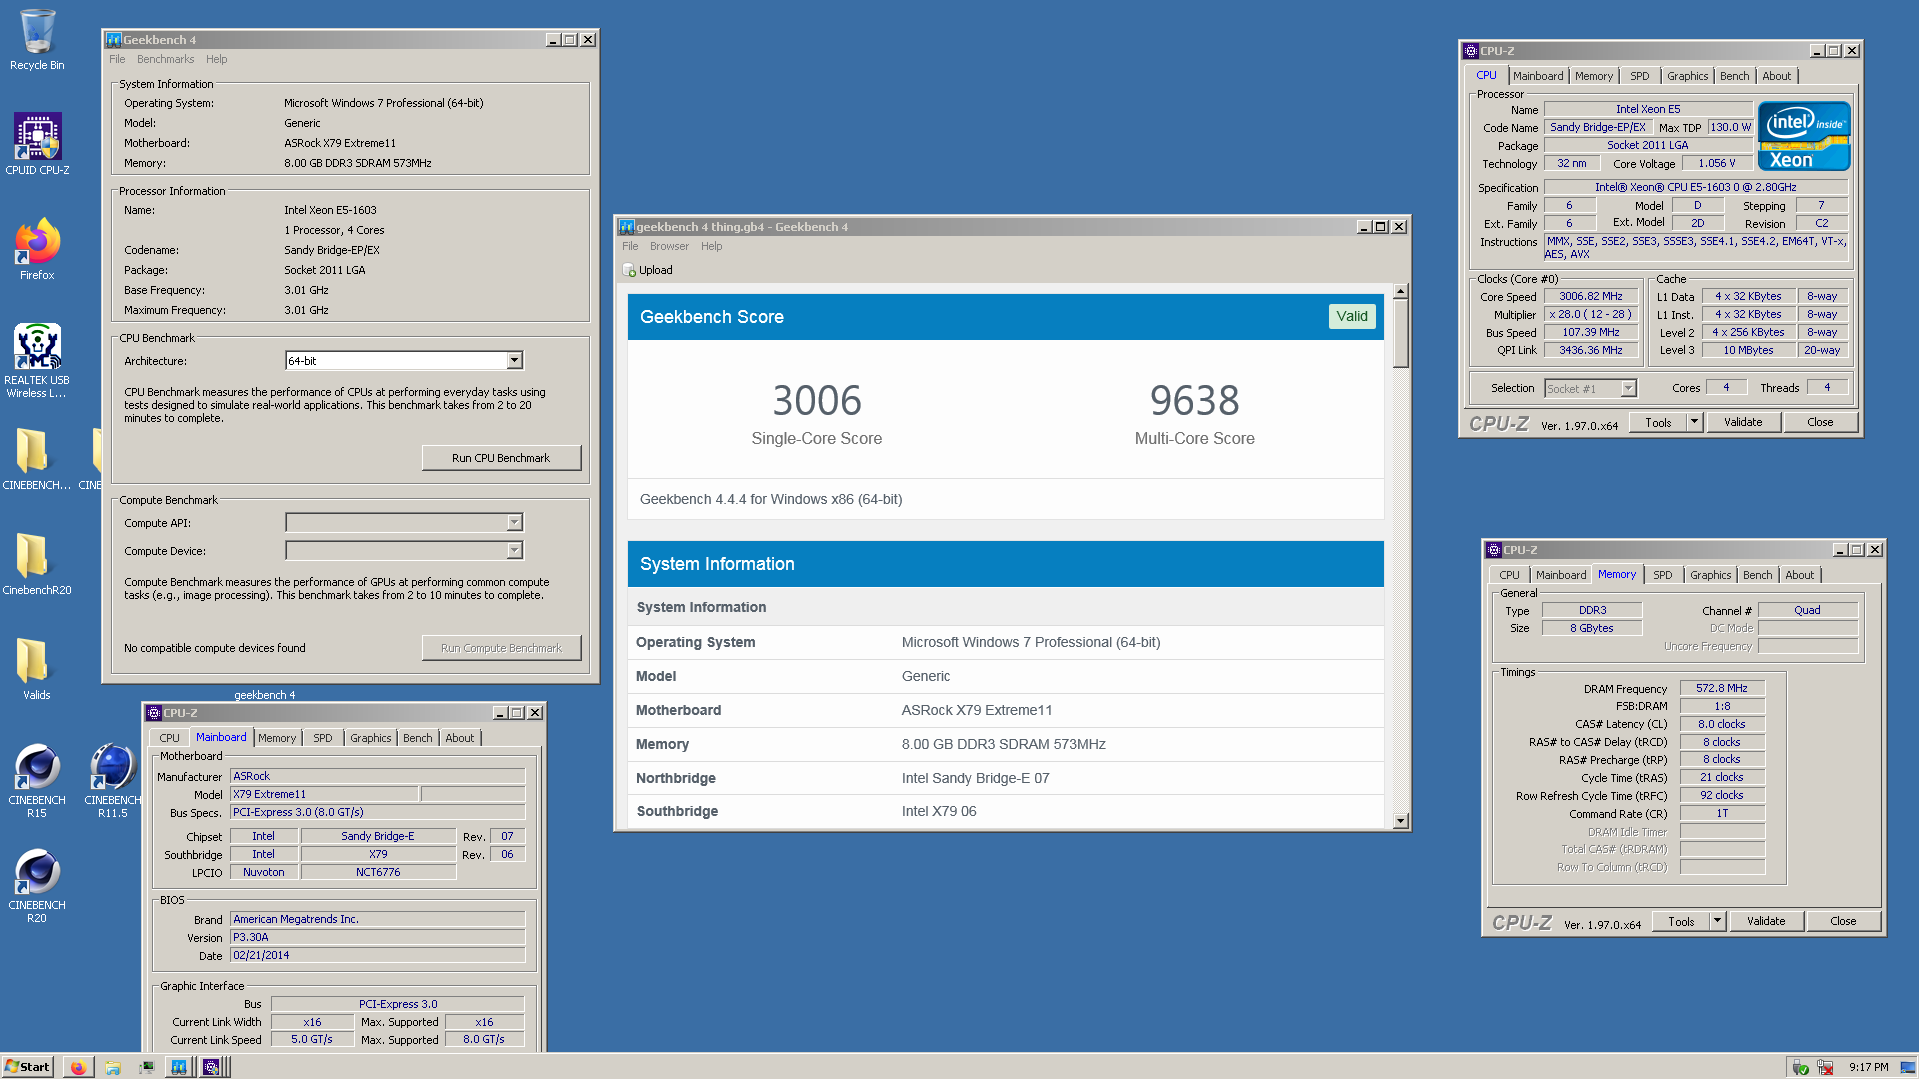Screen dimensions: 1919x1079
Task: Click the CPU-Z Memory window title icon
Action: pos(1494,550)
